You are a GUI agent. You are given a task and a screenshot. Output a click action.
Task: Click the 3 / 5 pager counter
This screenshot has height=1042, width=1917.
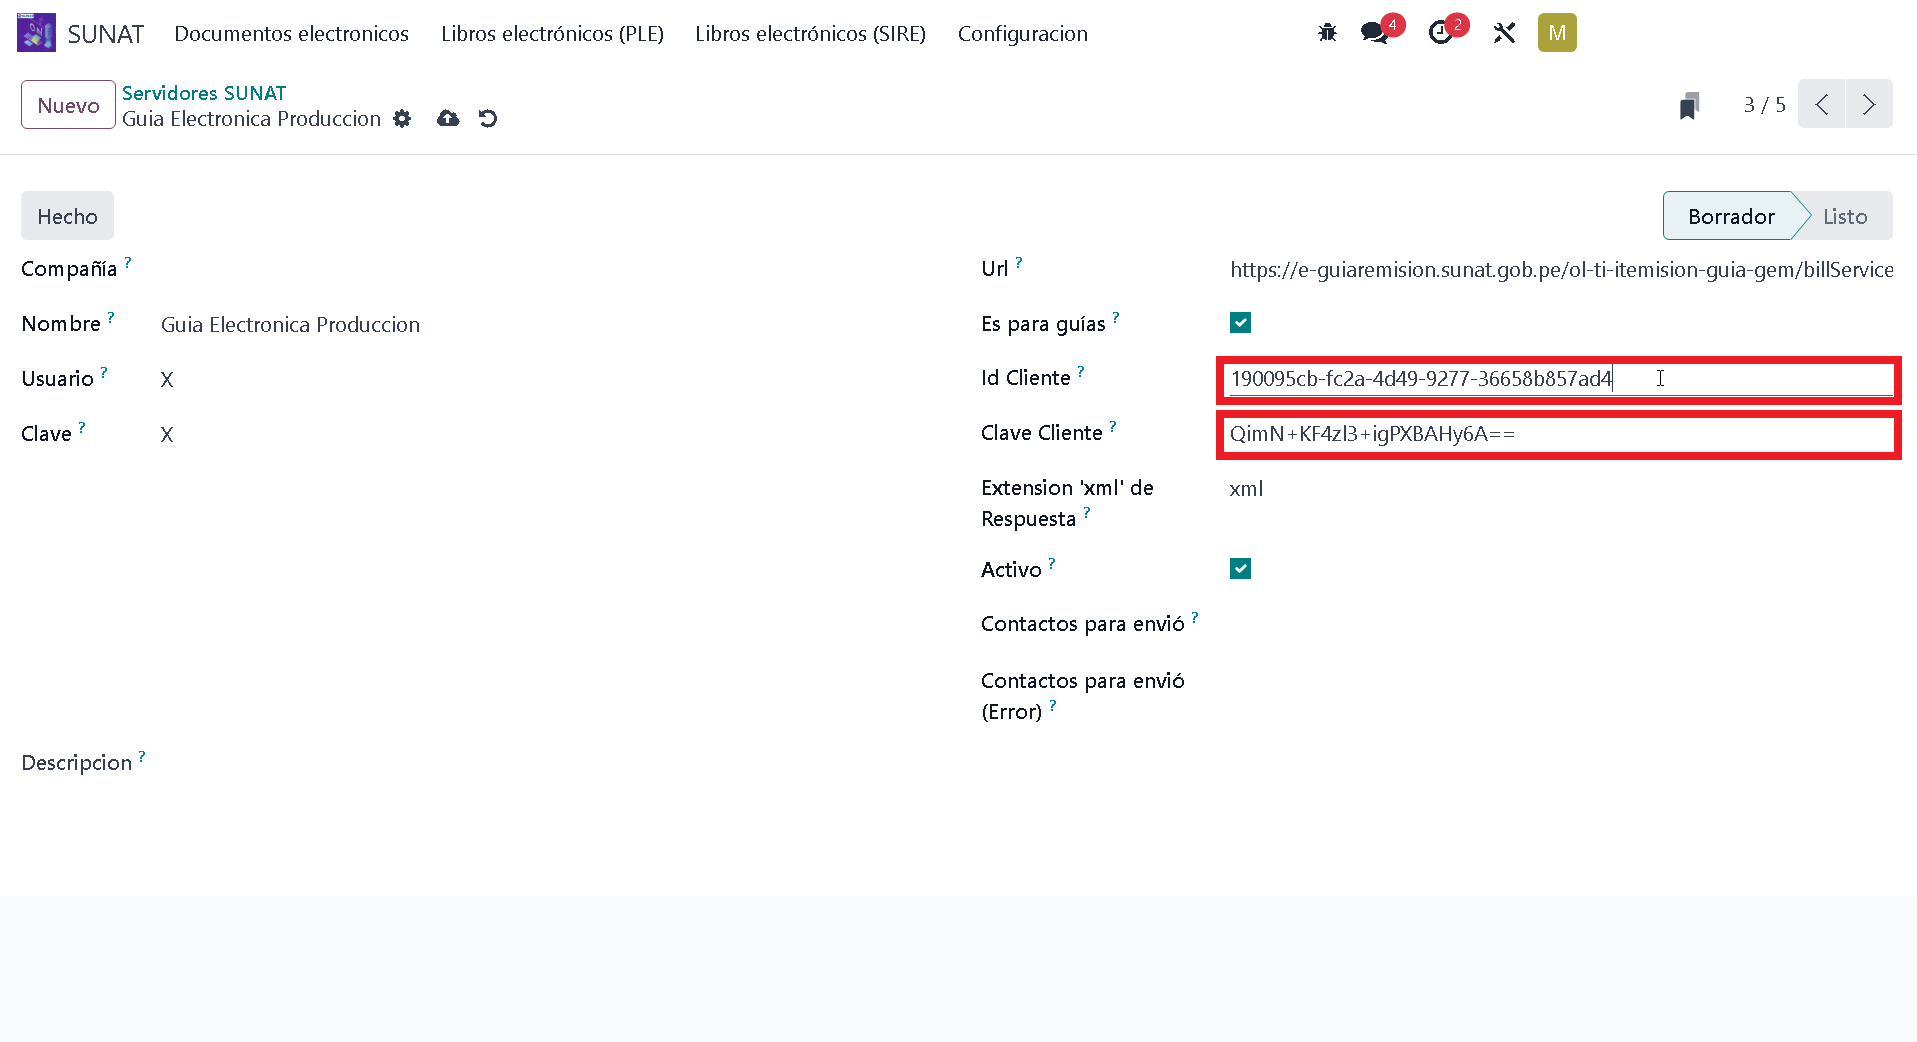[1764, 105]
